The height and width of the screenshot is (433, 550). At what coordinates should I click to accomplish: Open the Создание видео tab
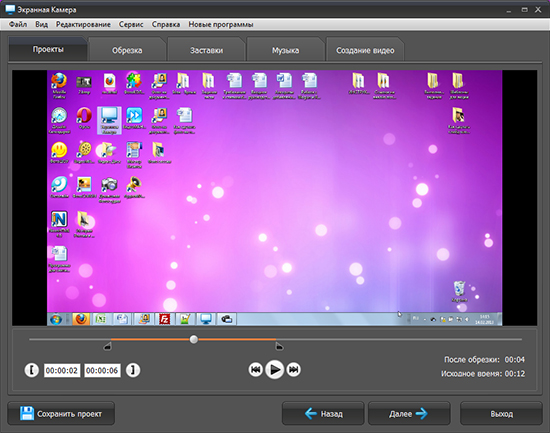click(x=365, y=51)
